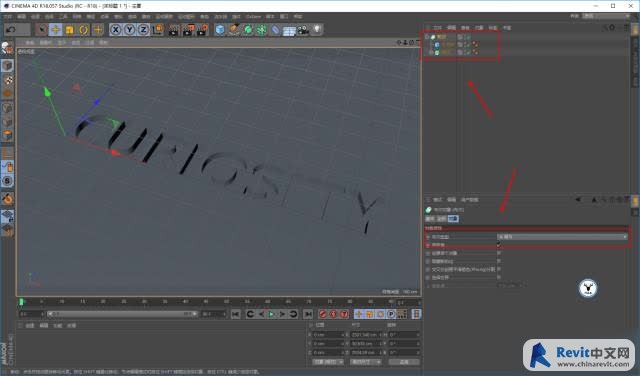Open the floor environment icon
This screenshot has width=640, height=376.
coord(289,31)
